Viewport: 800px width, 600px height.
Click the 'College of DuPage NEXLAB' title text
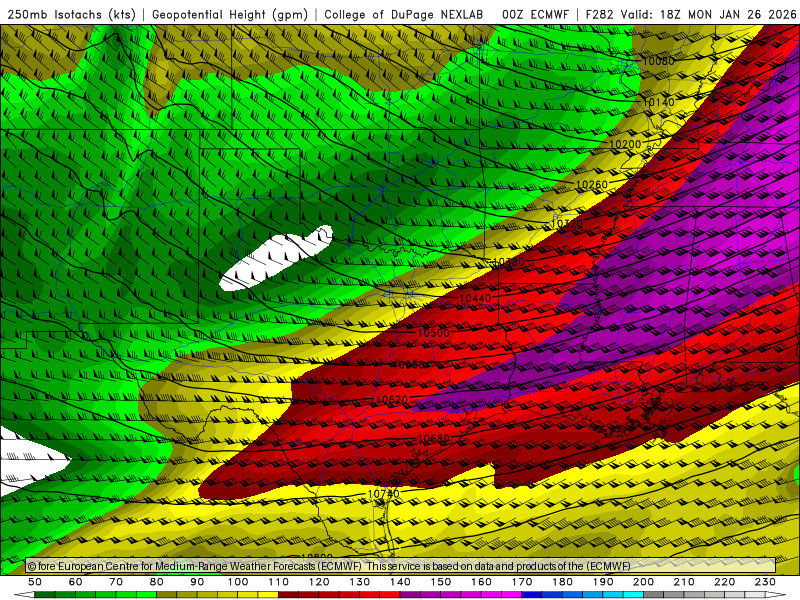[x=403, y=15]
